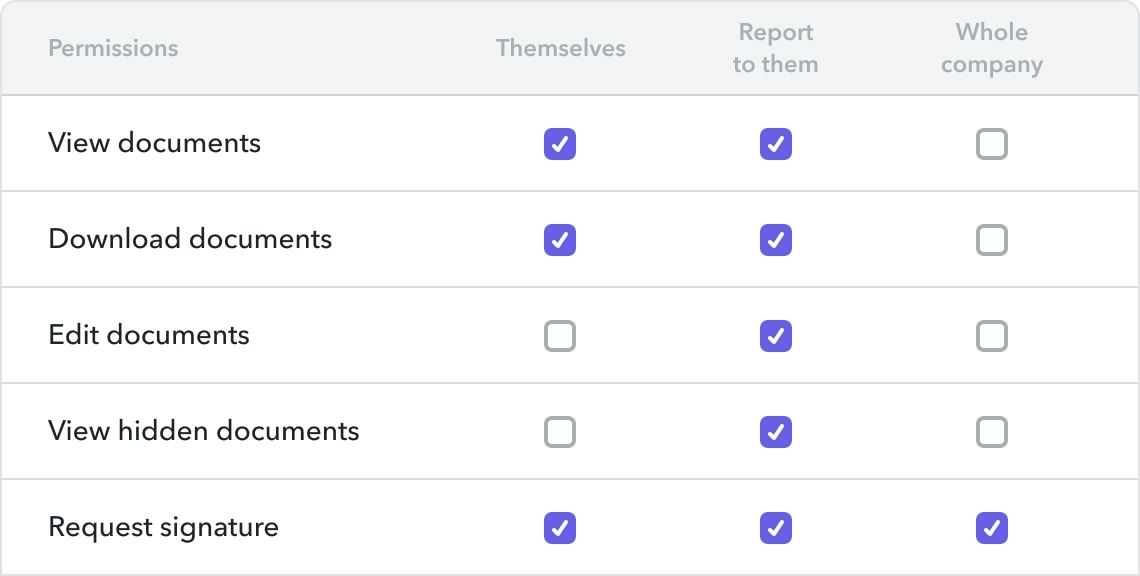The height and width of the screenshot is (576, 1140).
Task: Uncheck "Themselves" for Request signature
Action: pyautogui.click(x=560, y=527)
